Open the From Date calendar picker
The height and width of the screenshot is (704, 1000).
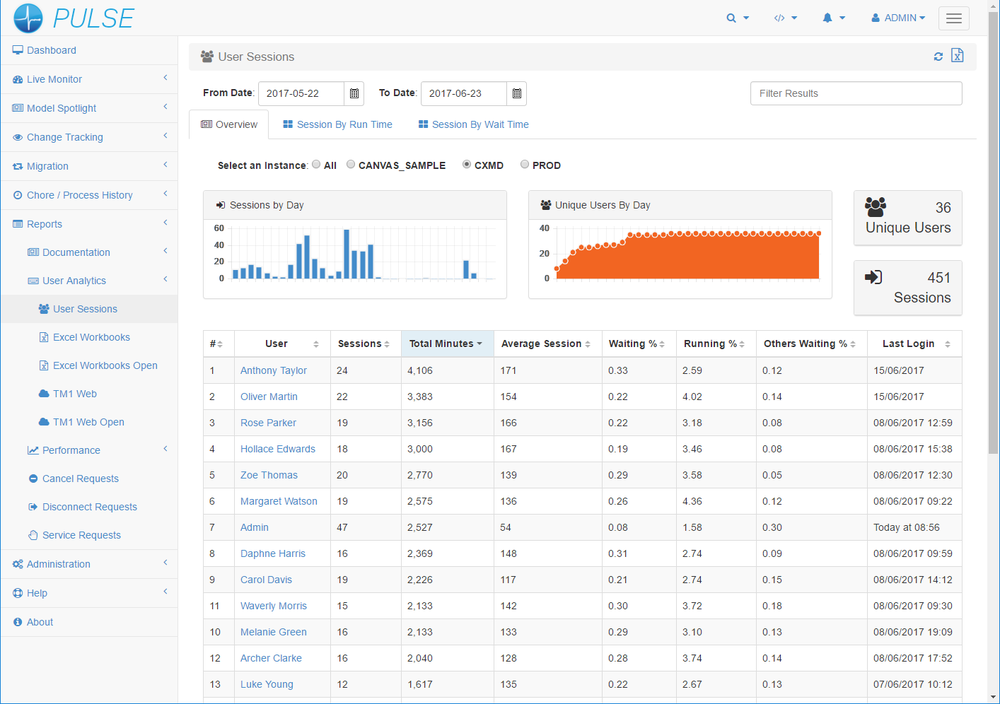click(x=354, y=94)
